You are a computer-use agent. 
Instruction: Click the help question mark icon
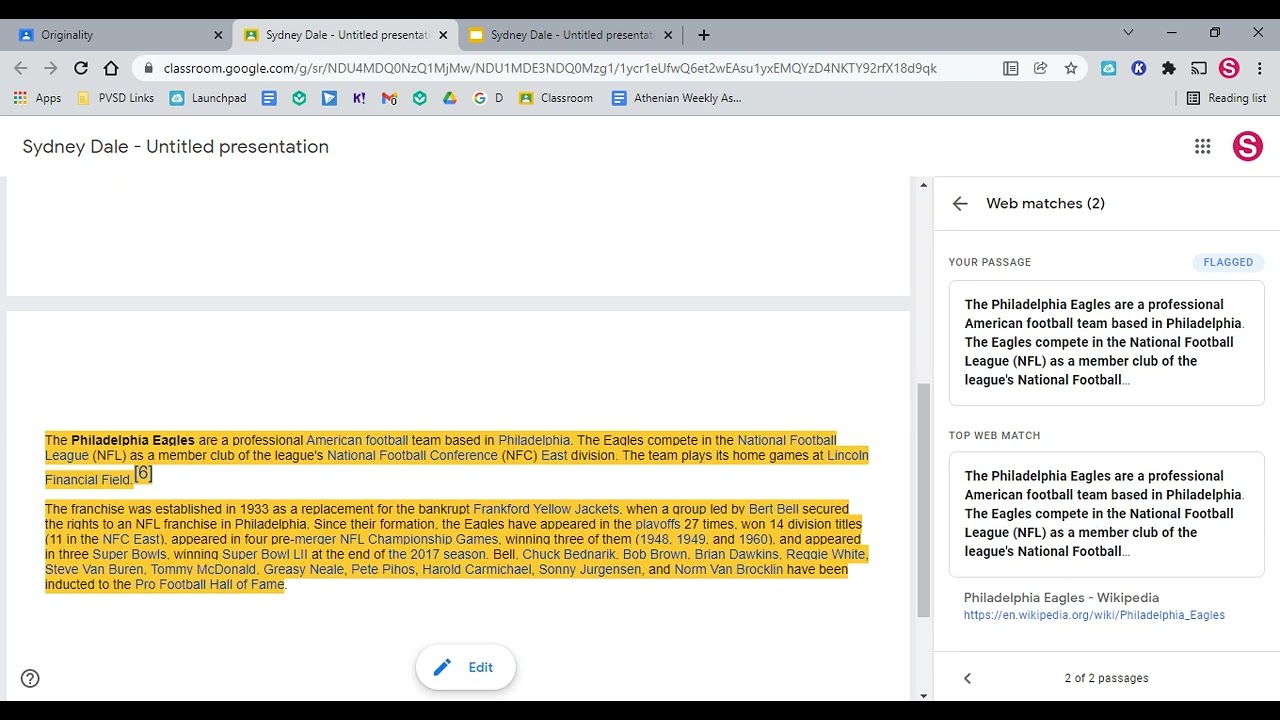[30, 678]
